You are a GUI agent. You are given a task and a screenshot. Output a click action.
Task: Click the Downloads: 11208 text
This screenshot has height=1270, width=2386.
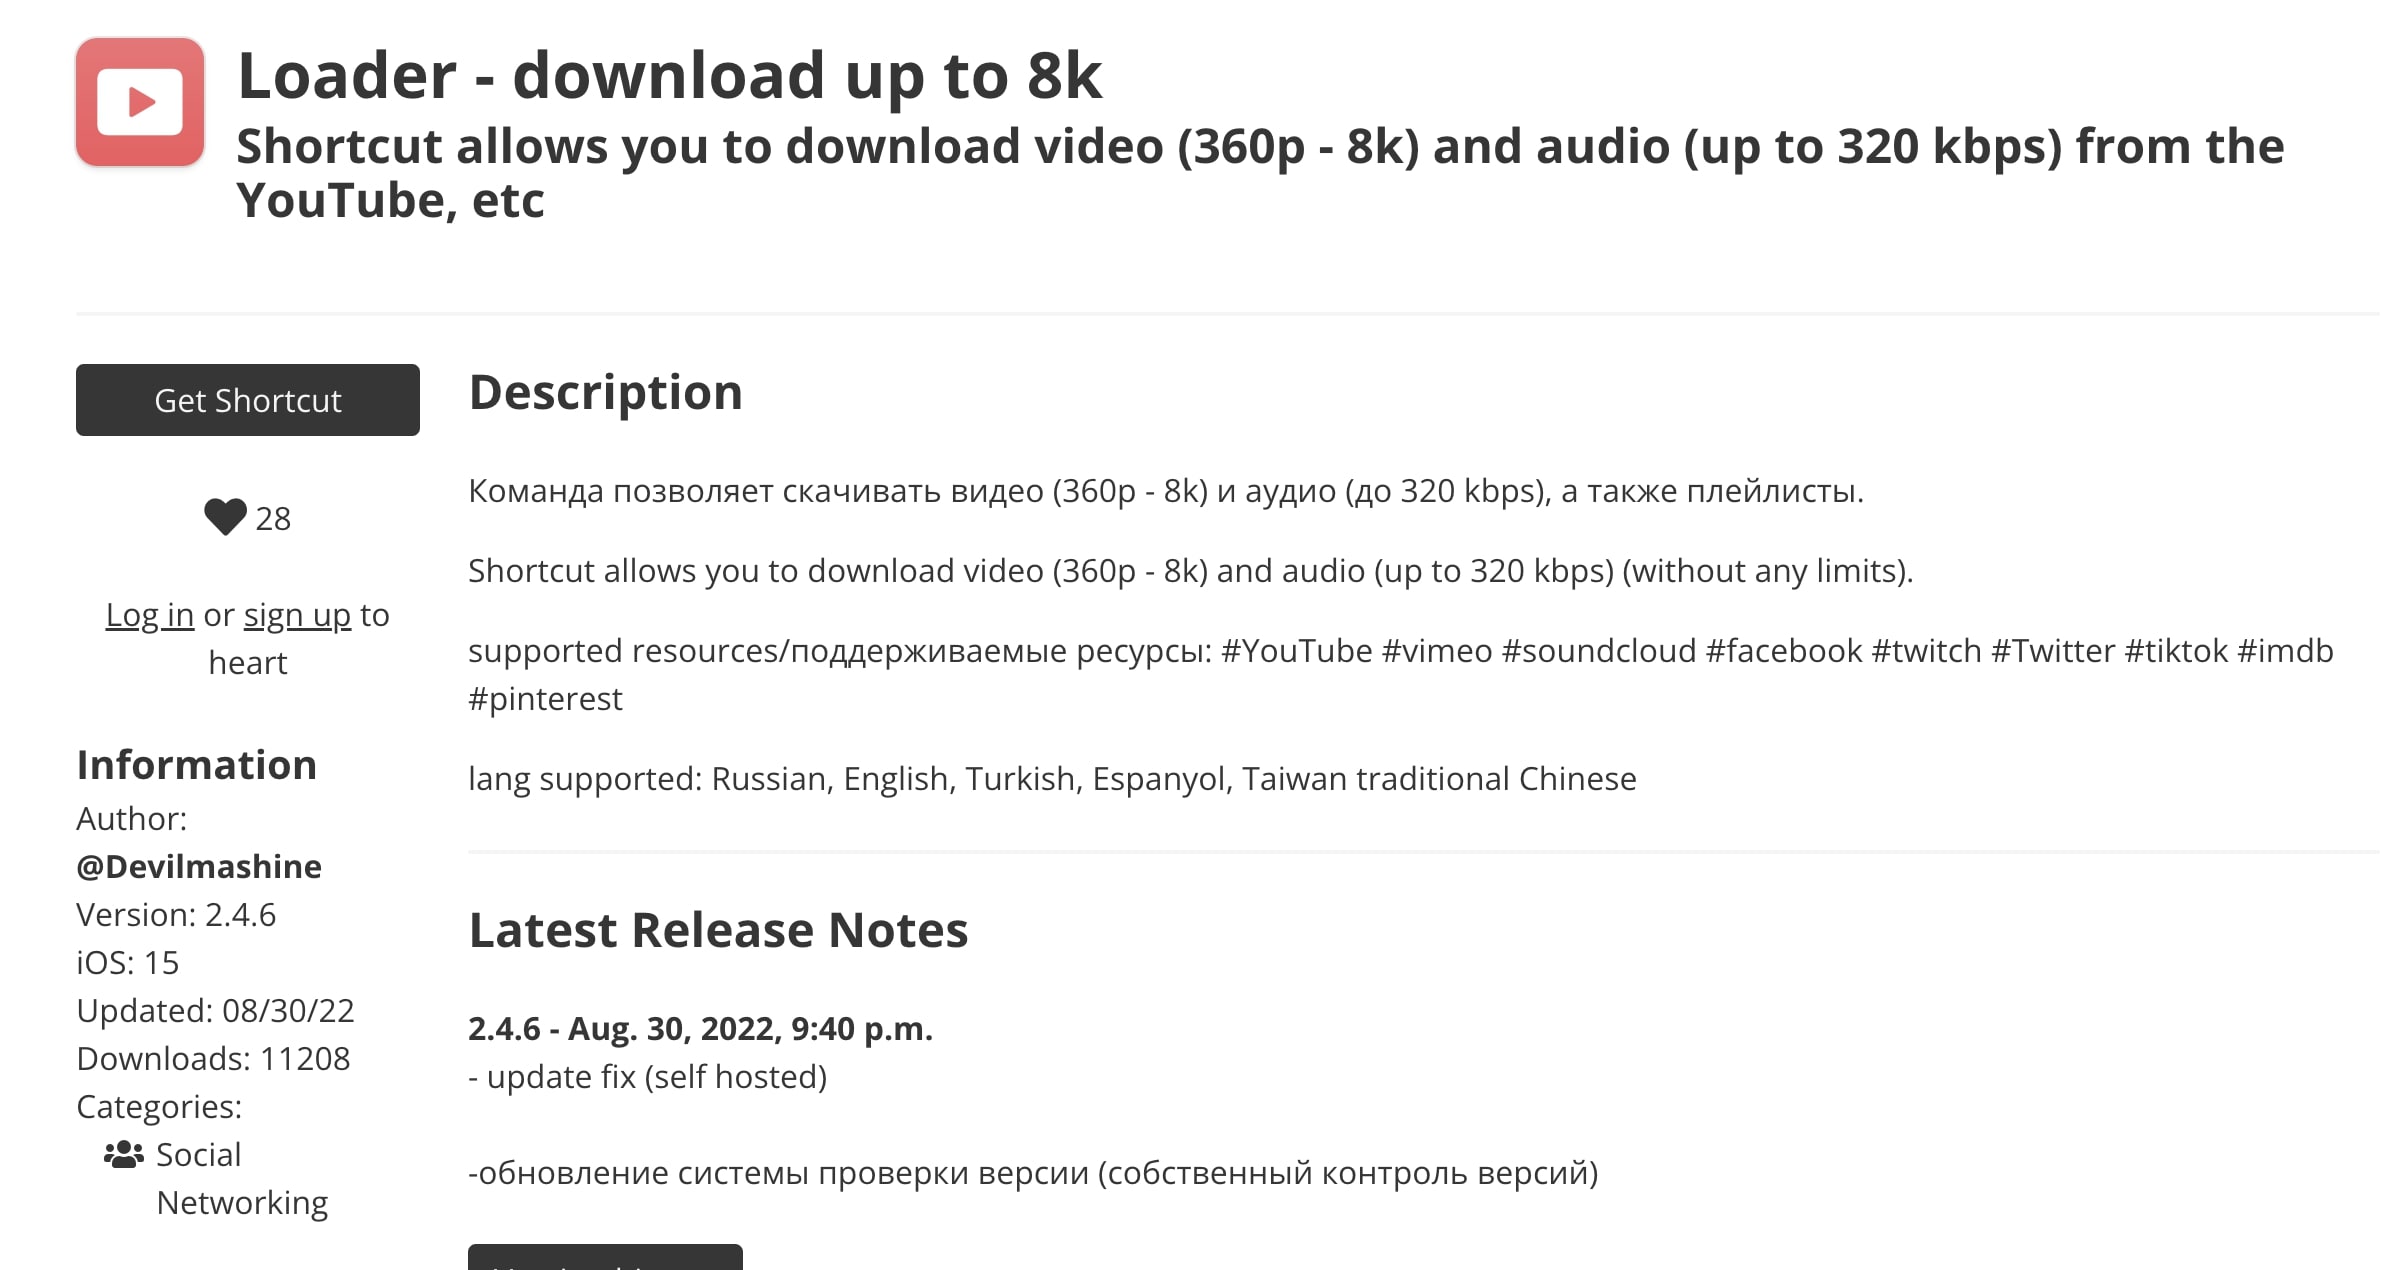213,1058
